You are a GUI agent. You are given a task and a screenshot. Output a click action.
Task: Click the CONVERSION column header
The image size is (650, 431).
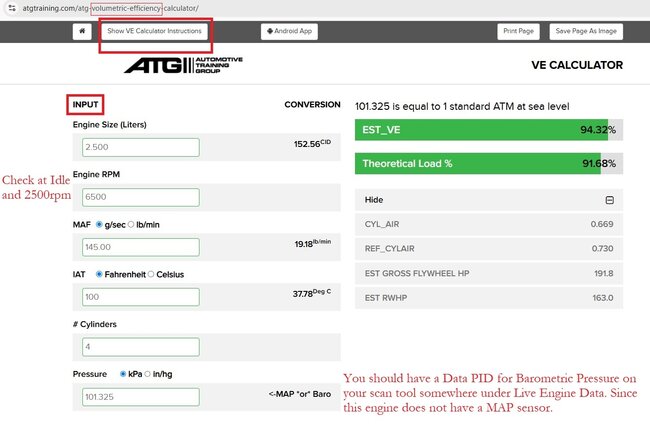point(312,104)
